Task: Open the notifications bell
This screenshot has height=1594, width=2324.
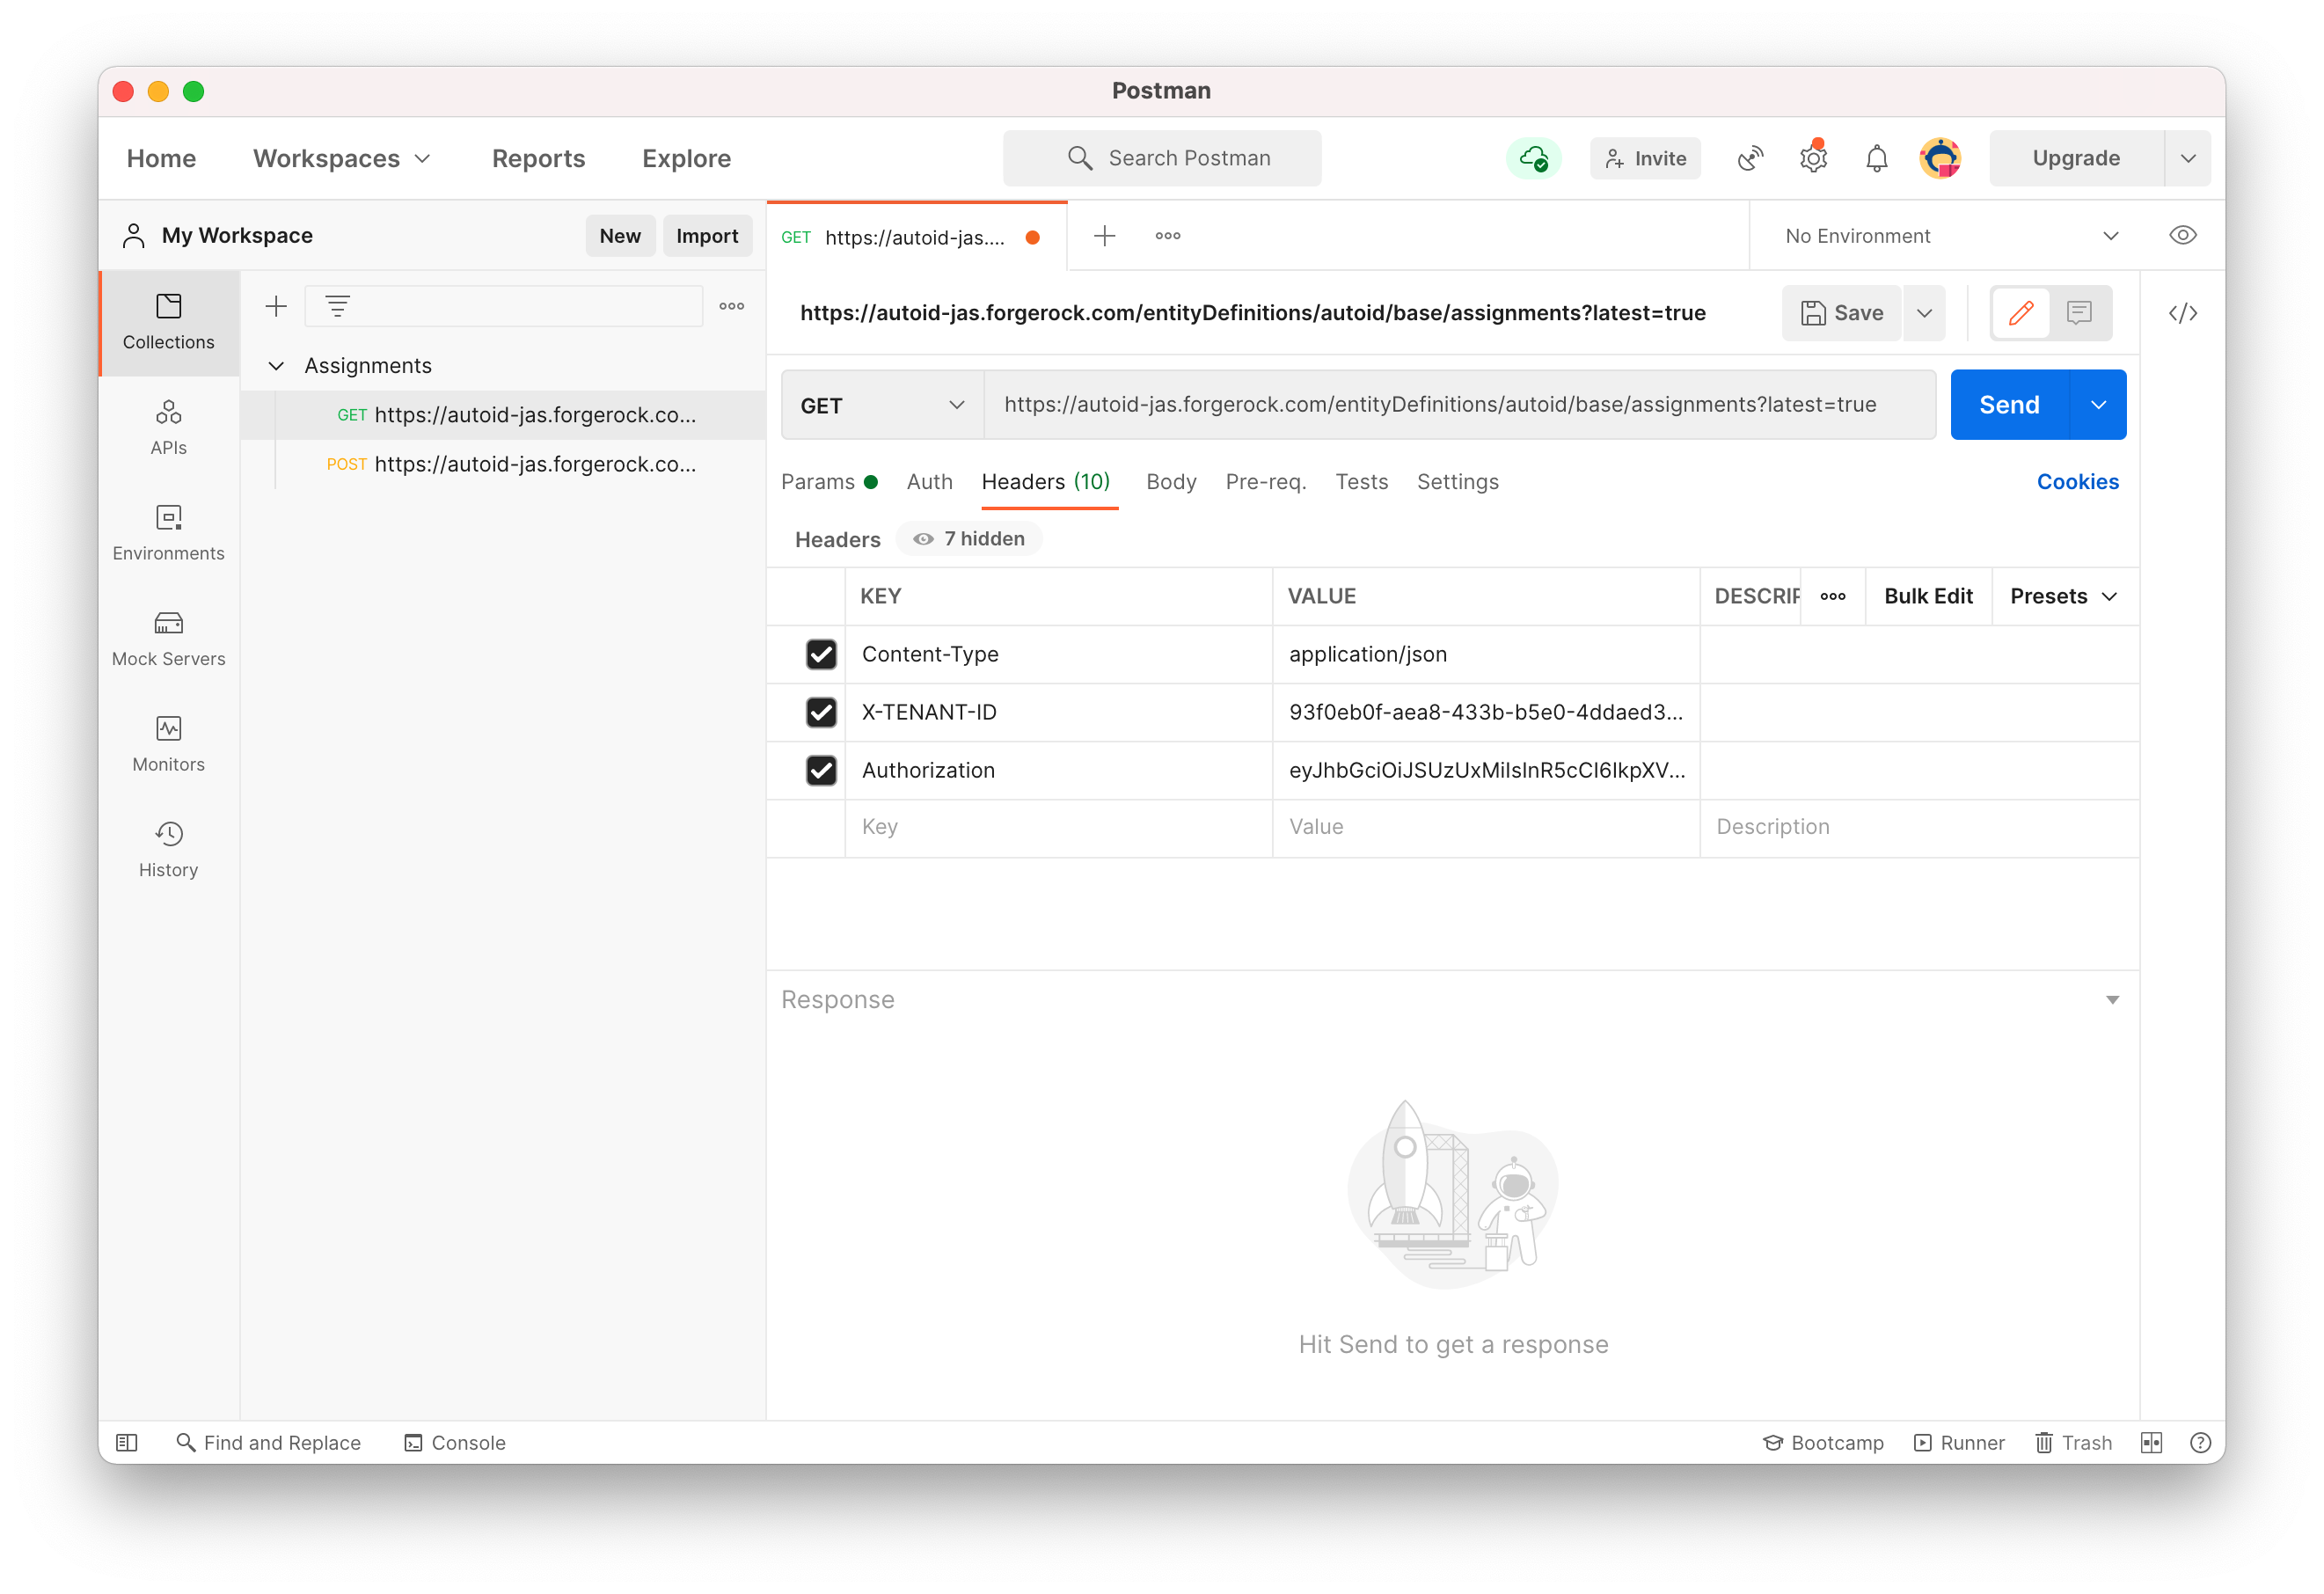Action: pos(1876,158)
